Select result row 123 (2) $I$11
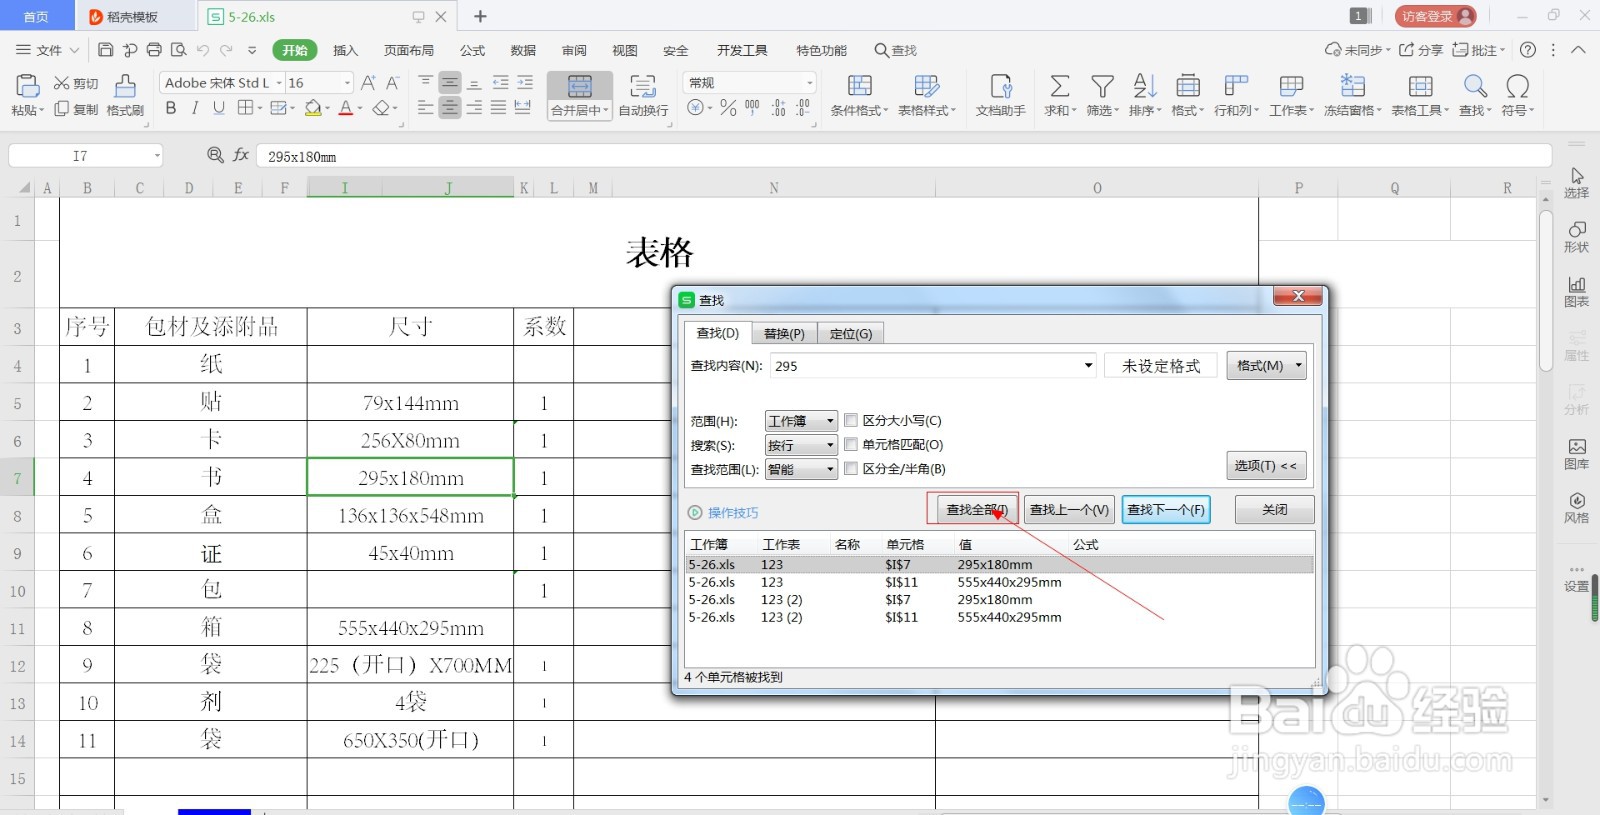Viewport: 1600px width, 815px height. (999, 618)
